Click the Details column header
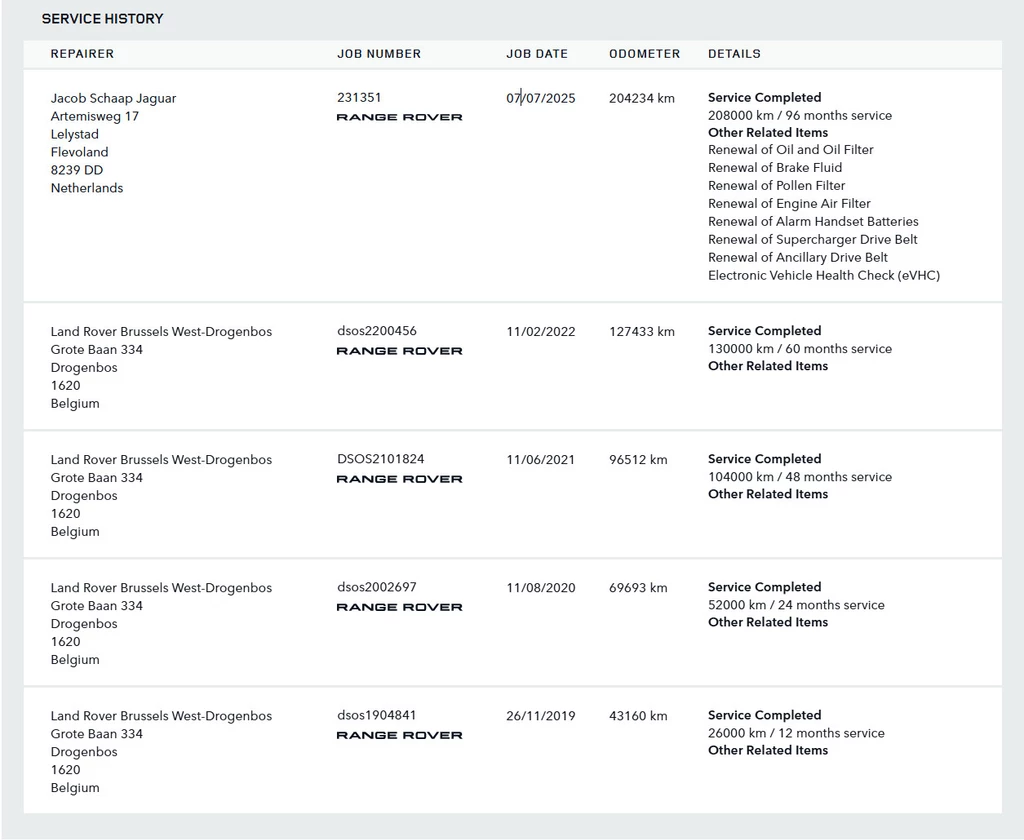This screenshot has width=1024, height=840. point(734,54)
